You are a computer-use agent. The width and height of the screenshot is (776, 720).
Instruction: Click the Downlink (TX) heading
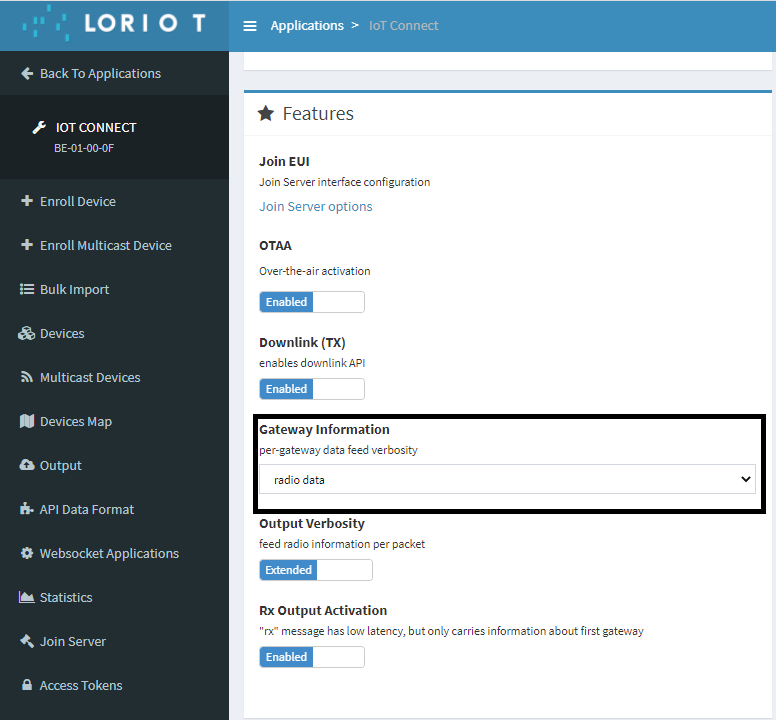click(x=302, y=342)
